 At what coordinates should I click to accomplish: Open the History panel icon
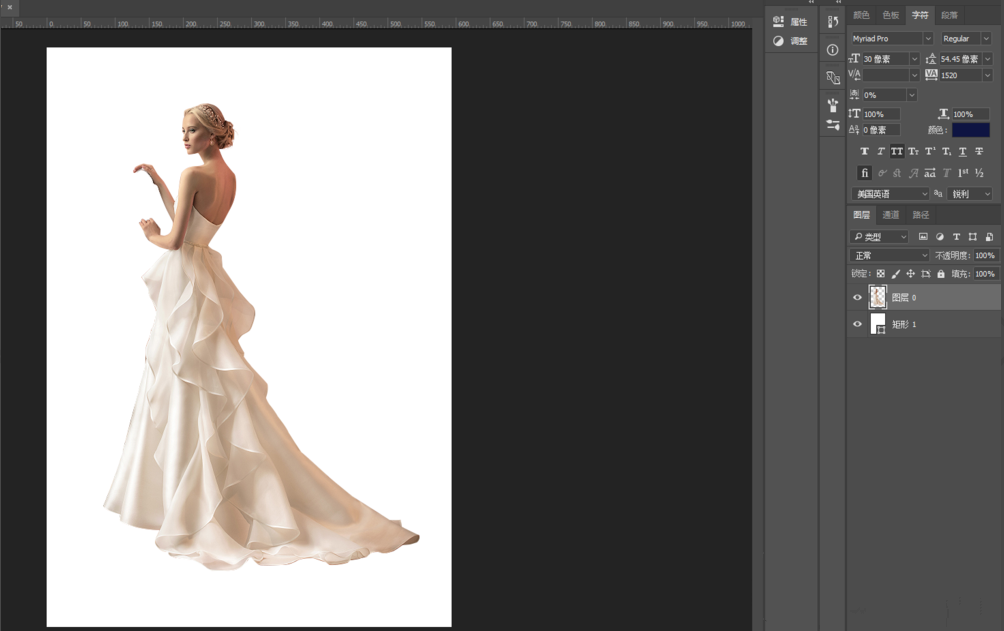click(x=833, y=21)
